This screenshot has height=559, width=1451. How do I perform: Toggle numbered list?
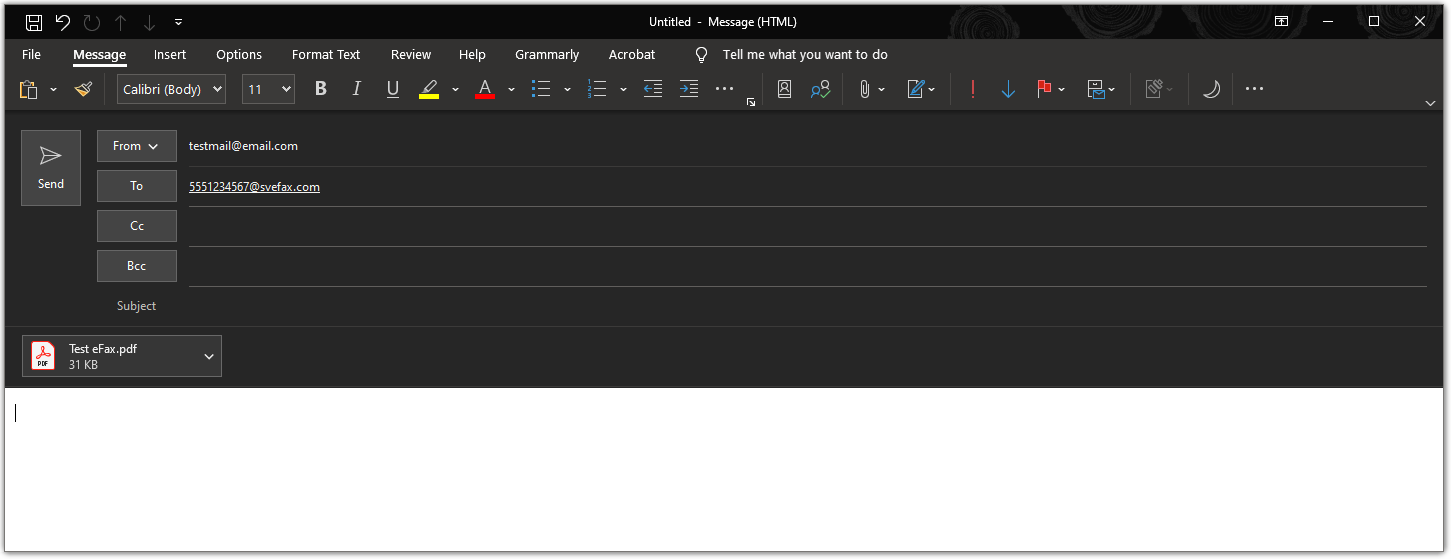click(597, 89)
